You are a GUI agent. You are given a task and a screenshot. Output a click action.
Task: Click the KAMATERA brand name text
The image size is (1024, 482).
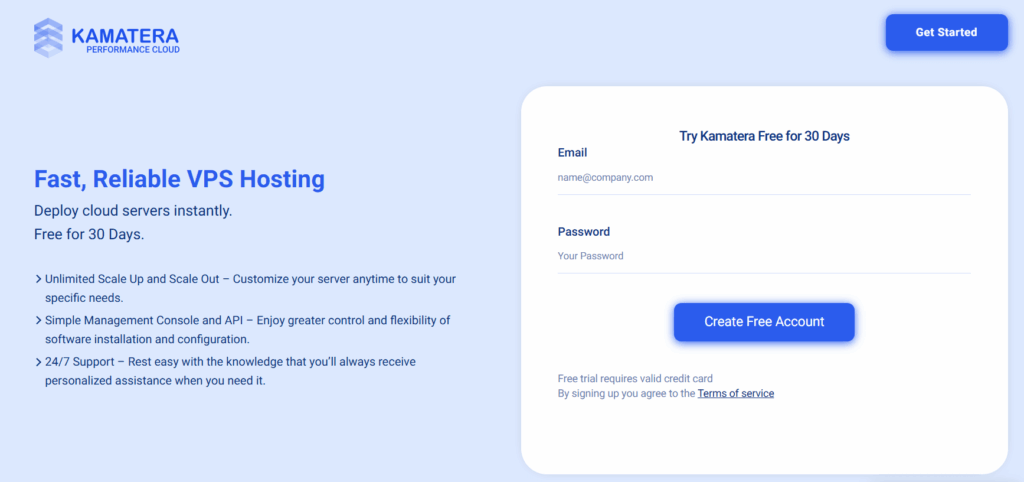click(x=125, y=35)
